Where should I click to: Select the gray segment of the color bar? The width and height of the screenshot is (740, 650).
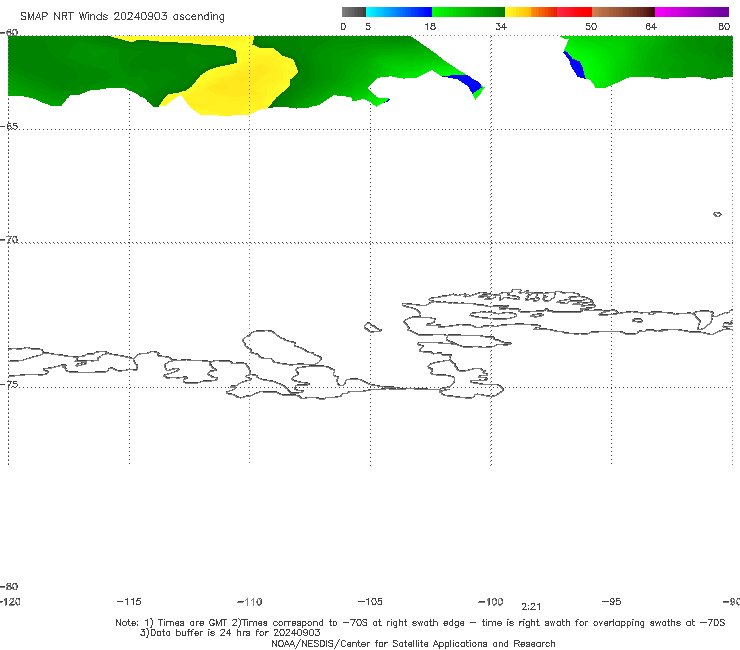353,12
